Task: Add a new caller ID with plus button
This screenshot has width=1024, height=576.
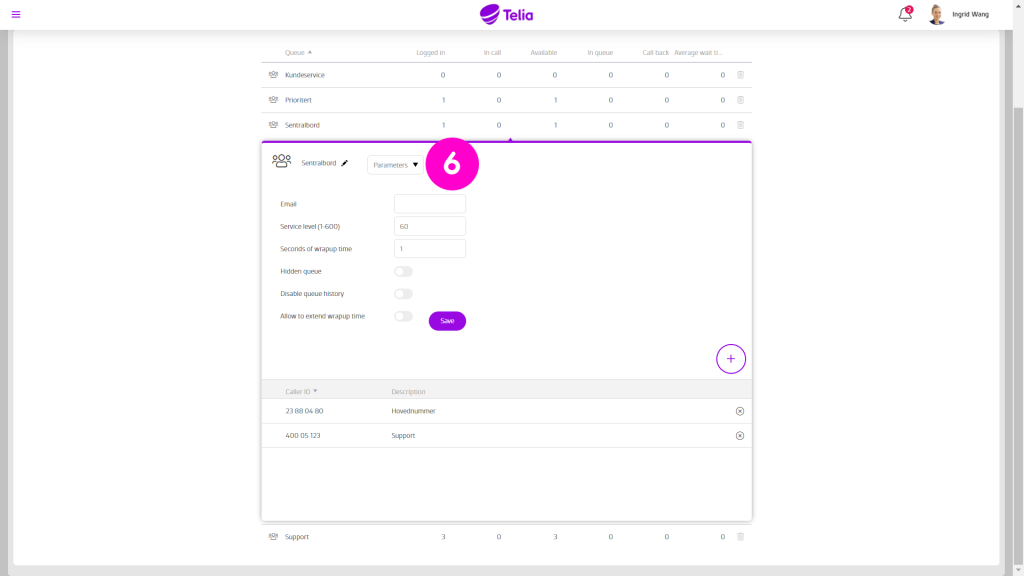Action: pos(731,358)
